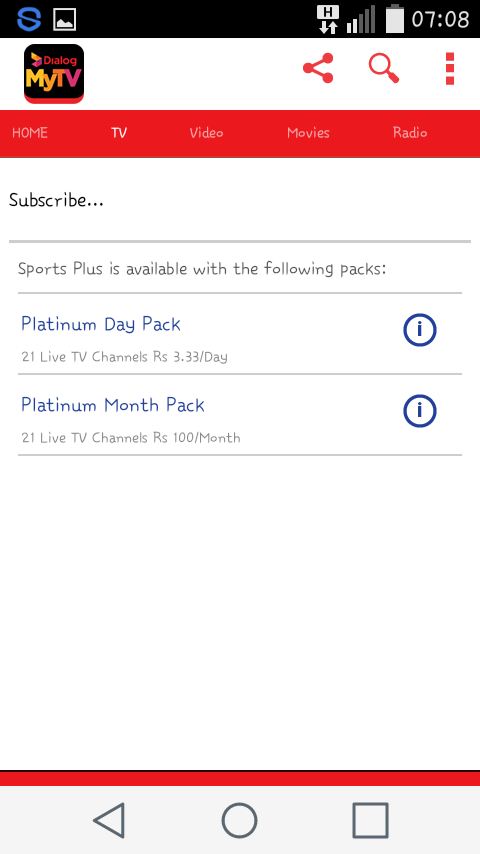Tap the Dialog MyTV logo

(54, 74)
